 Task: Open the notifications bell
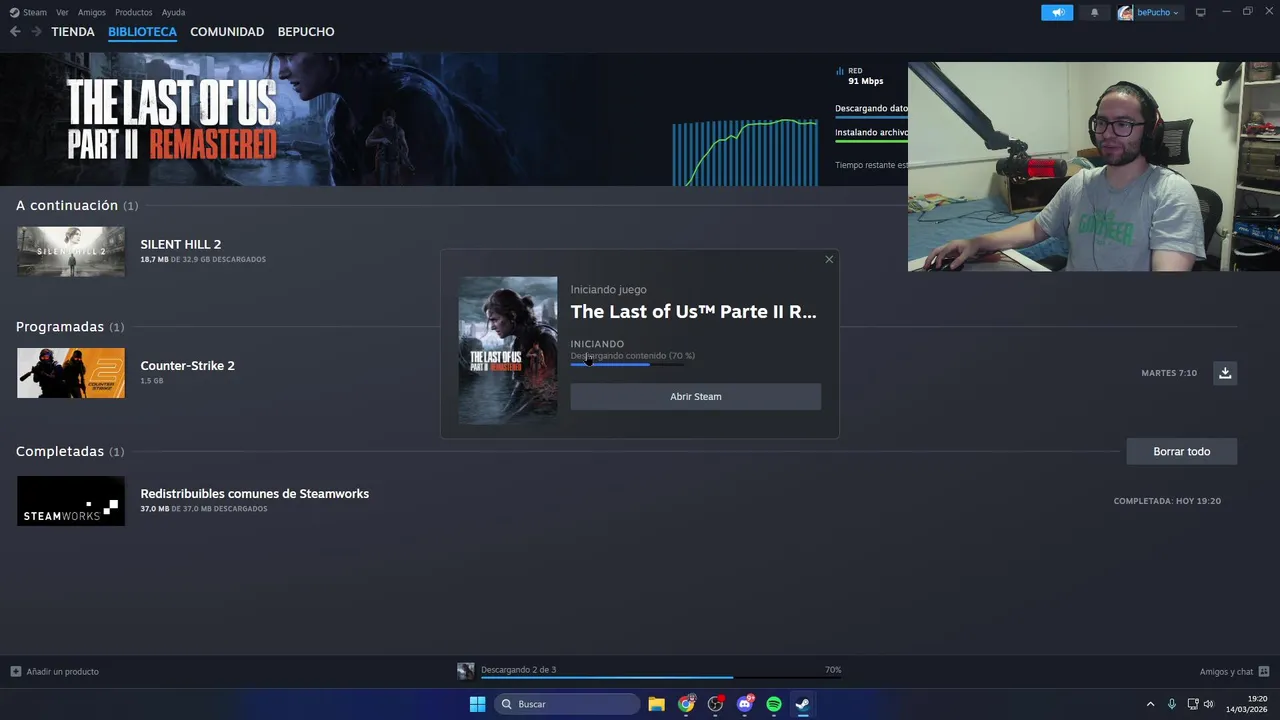click(1094, 12)
